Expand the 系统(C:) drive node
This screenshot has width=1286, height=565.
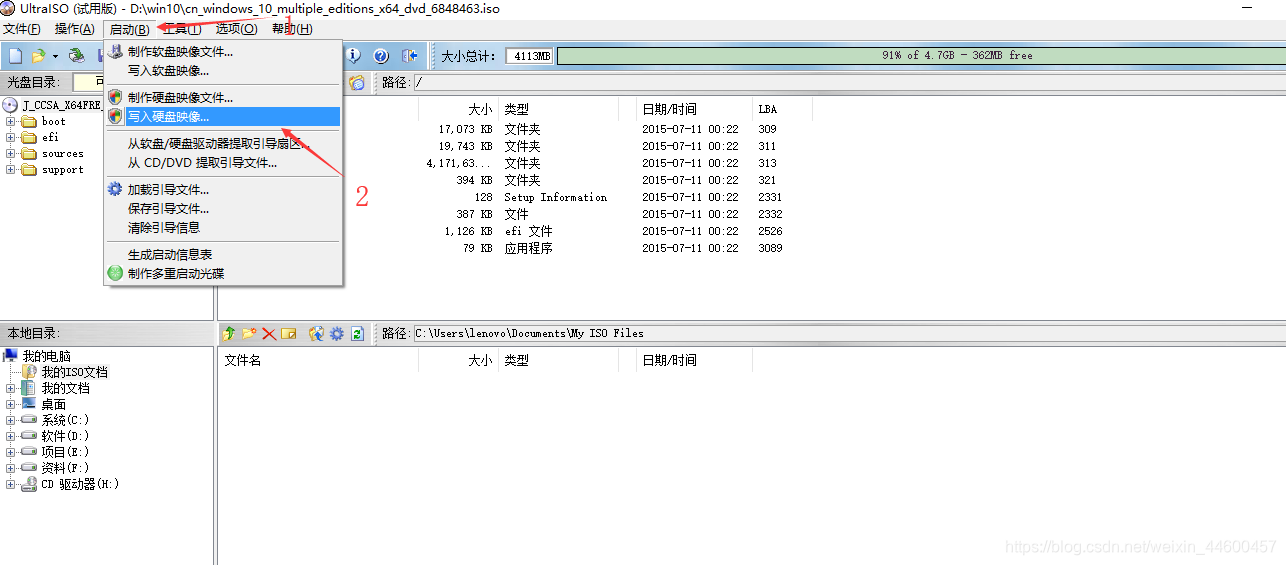pyautogui.click(x=11, y=420)
